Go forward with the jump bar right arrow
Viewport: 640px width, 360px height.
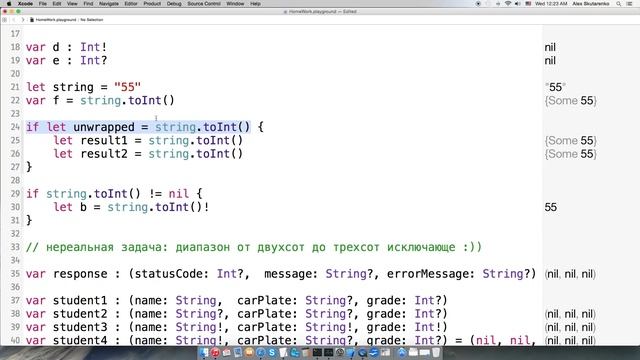click(23, 20)
